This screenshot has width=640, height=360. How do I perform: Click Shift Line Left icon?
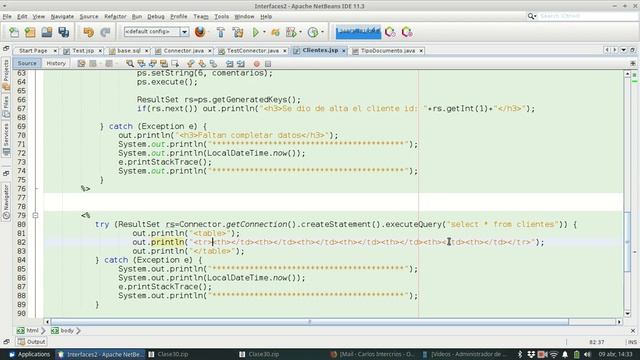(x=229, y=64)
